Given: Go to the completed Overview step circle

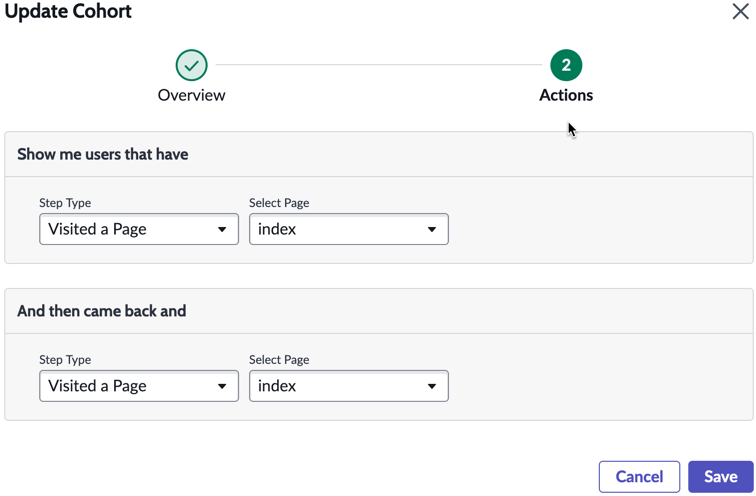Looking at the screenshot, I should 191,65.
